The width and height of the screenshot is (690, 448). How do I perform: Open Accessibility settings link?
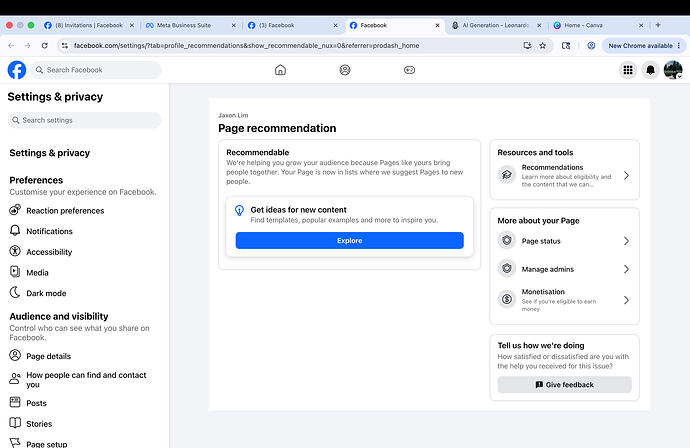click(49, 252)
